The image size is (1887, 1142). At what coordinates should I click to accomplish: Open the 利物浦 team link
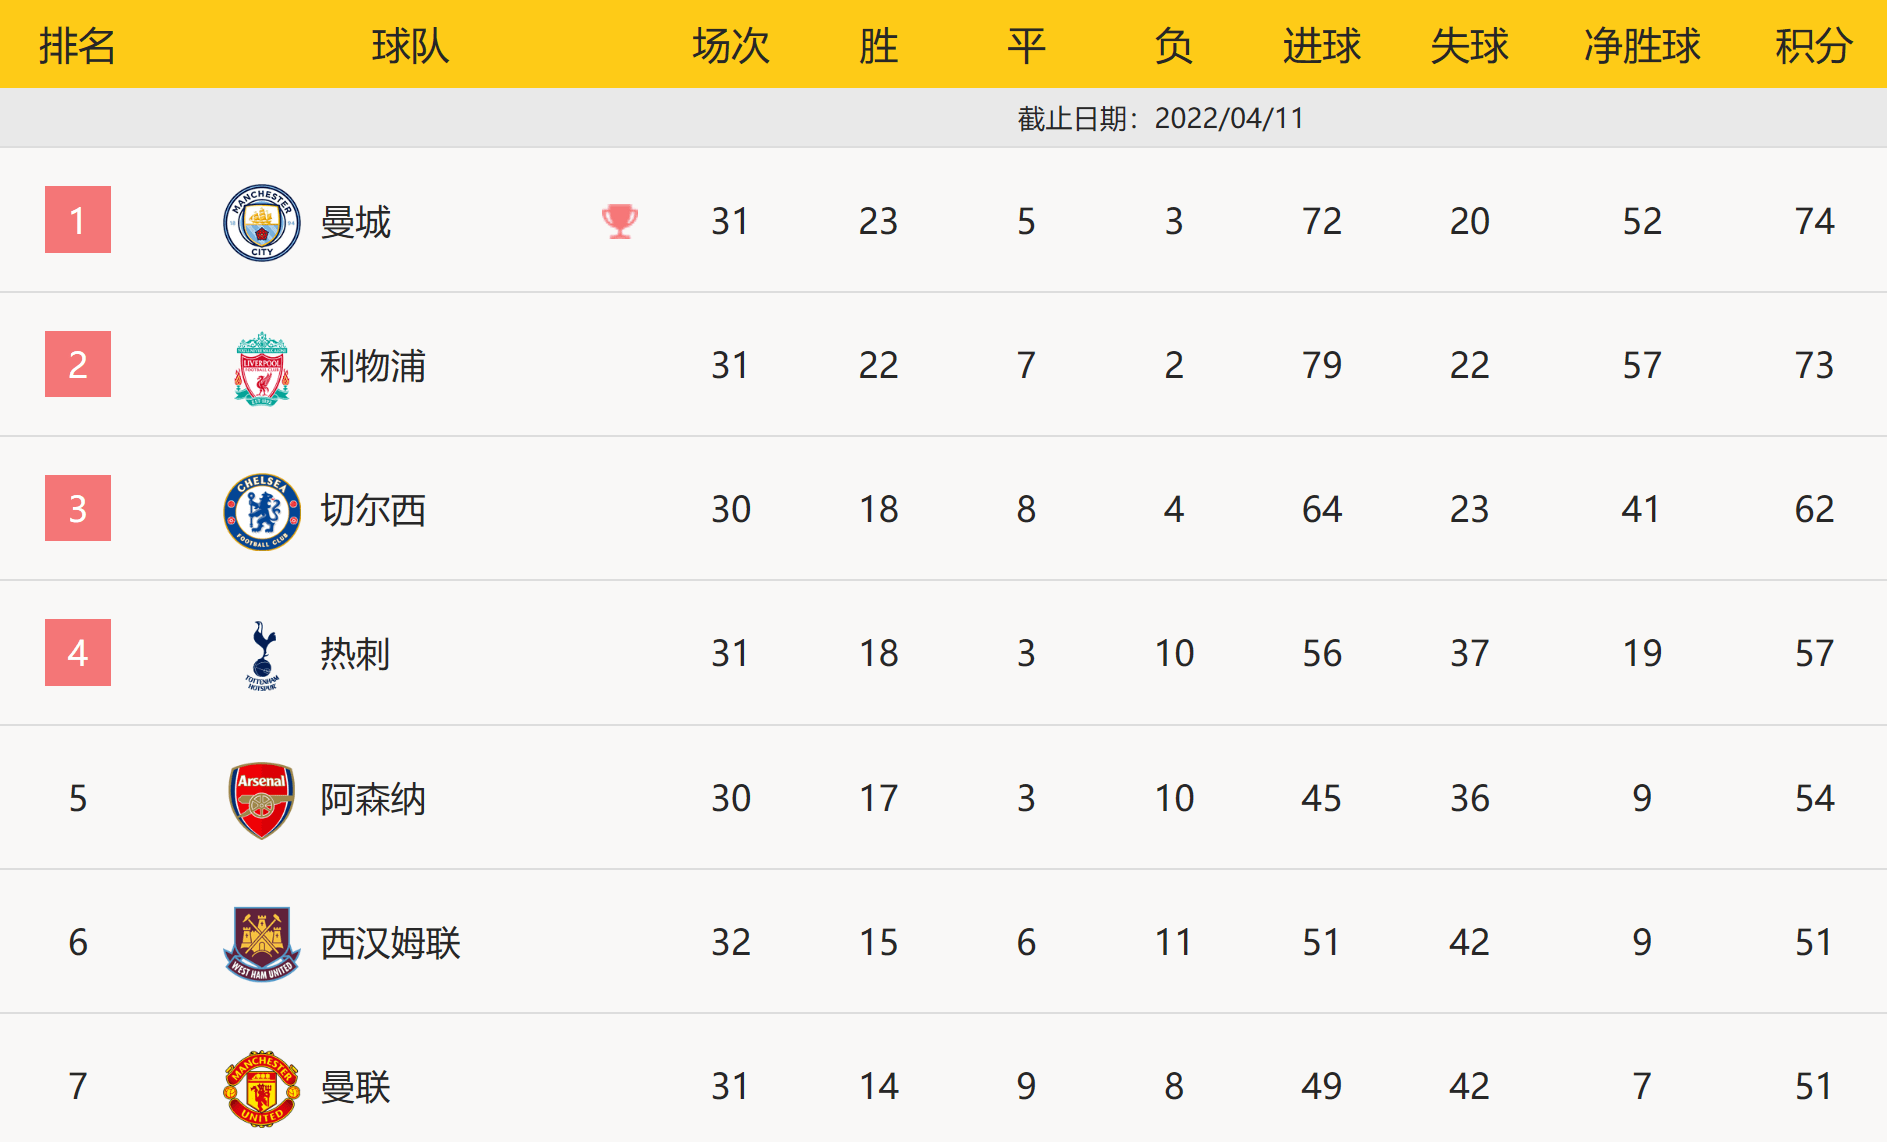(372, 366)
